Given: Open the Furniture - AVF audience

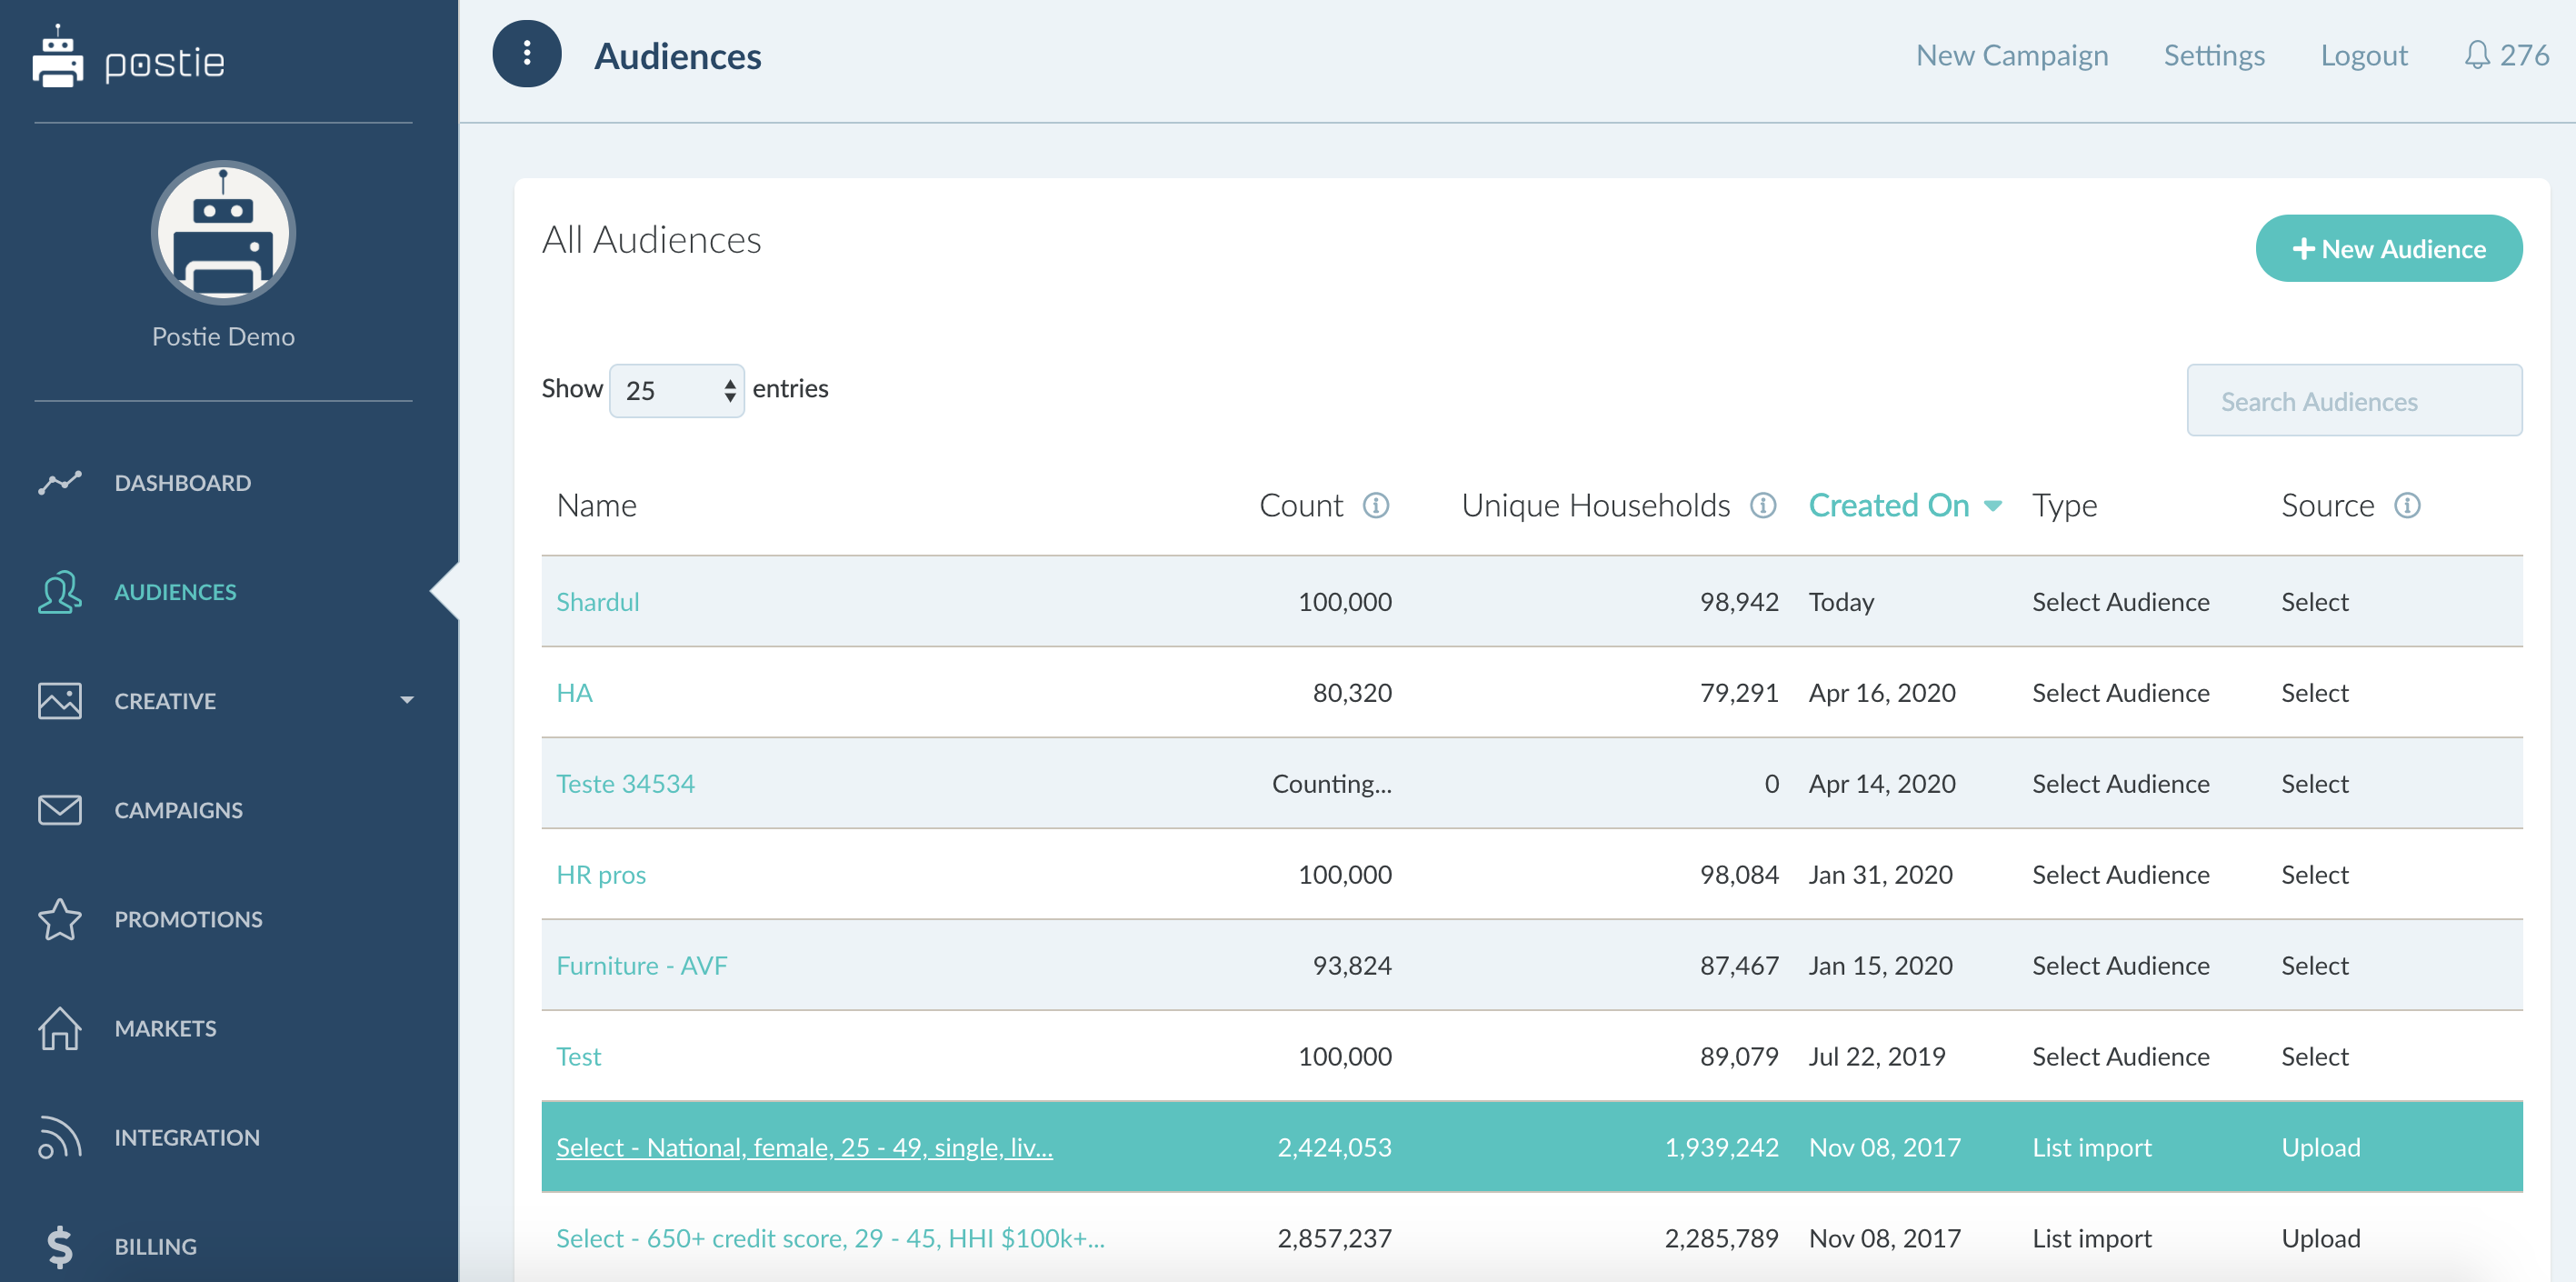Looking at the screenshot, I should tap(641, 965).
